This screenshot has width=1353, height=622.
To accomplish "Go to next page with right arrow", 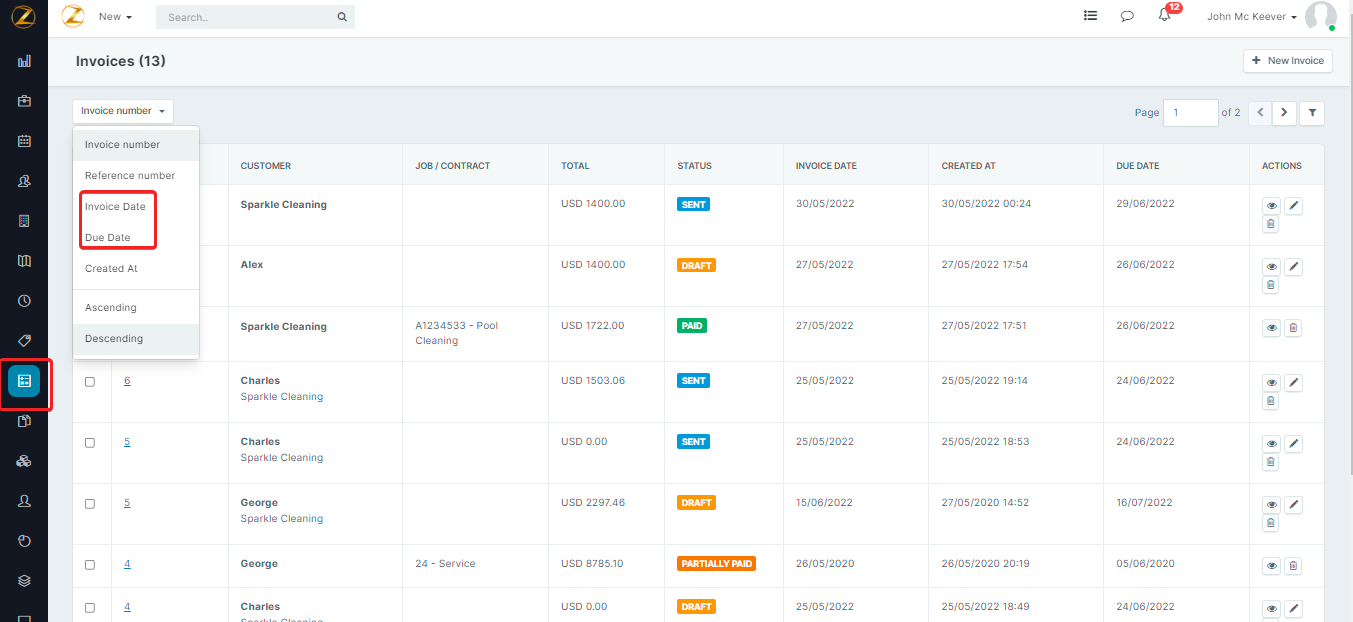I will [1284, 113].
